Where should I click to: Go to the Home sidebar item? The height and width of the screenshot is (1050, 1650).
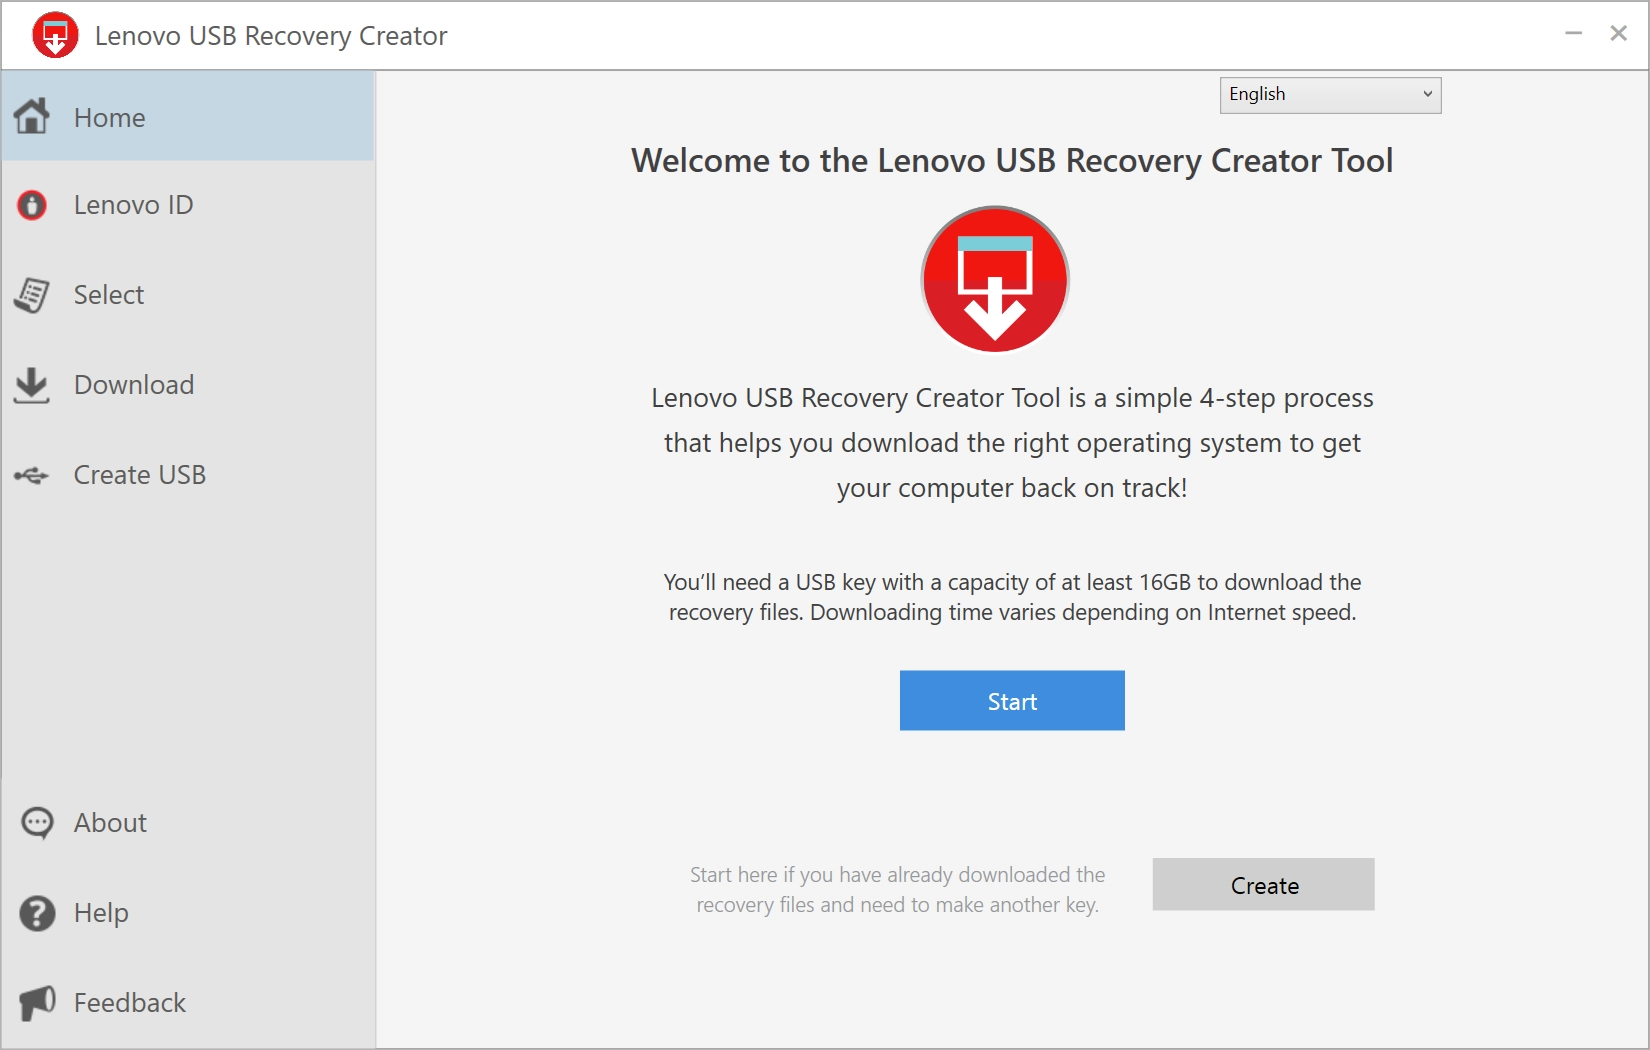tap(188, 116)
